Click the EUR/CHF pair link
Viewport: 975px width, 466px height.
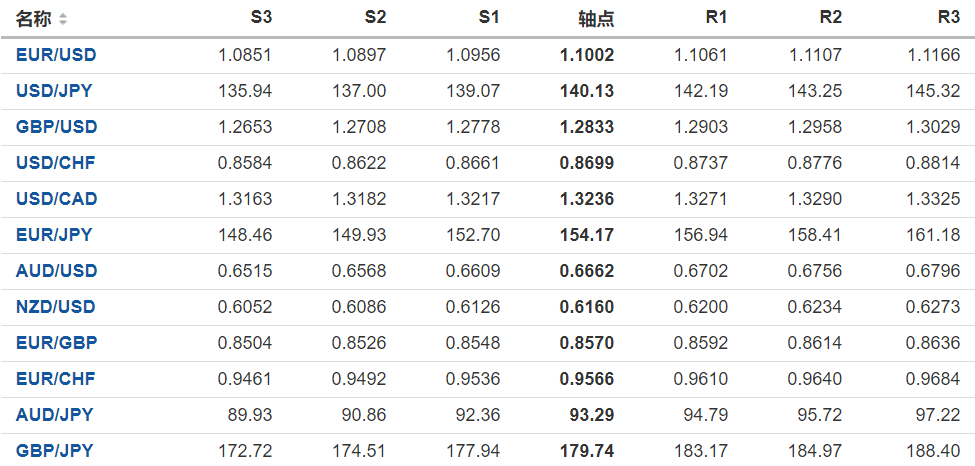[x=55, y=379]
